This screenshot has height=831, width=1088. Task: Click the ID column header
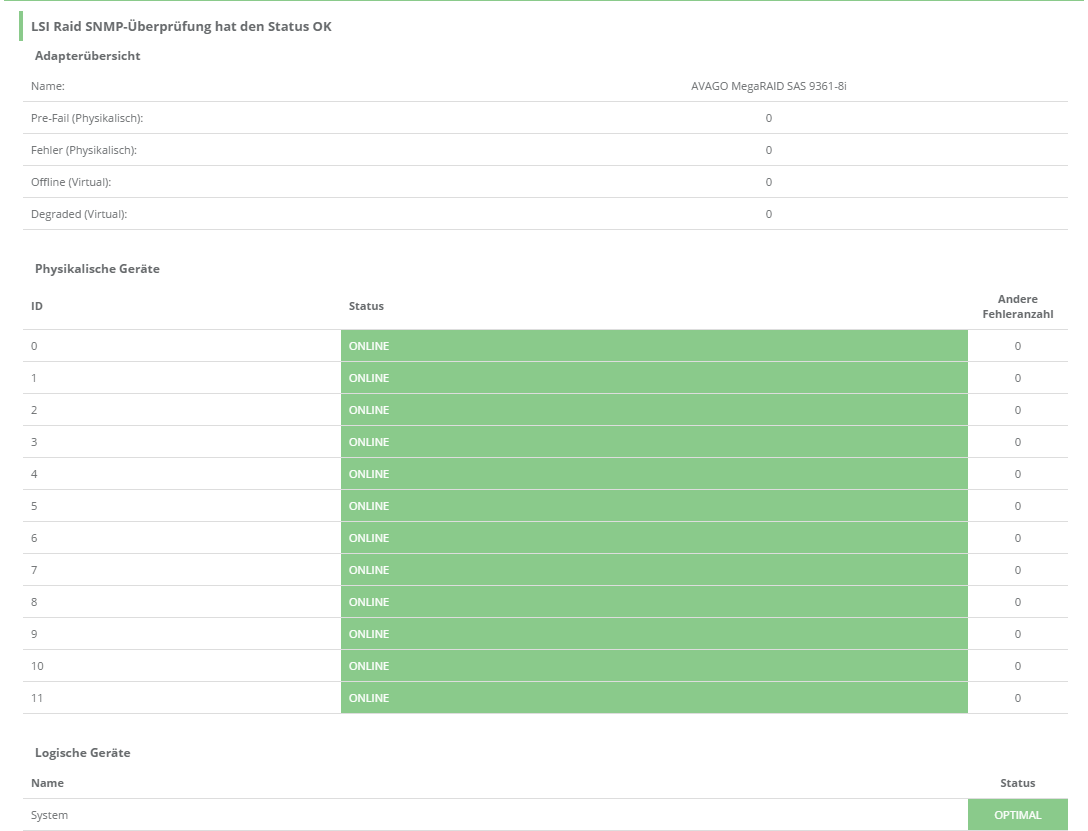pyautogui.click(x=37, y=306)
